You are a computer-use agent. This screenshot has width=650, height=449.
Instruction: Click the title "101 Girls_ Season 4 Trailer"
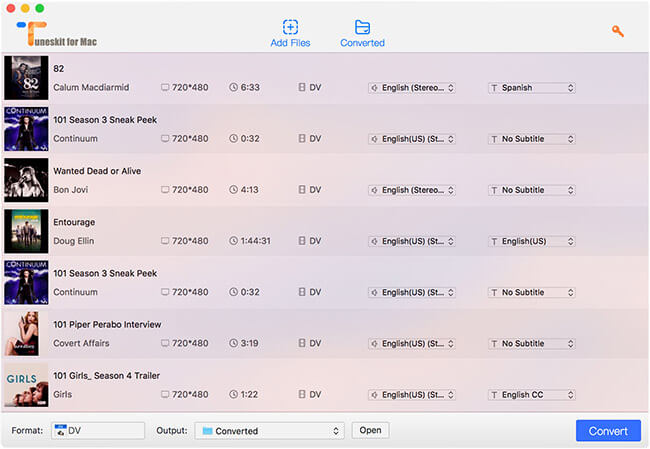click(x=106, y=376)
